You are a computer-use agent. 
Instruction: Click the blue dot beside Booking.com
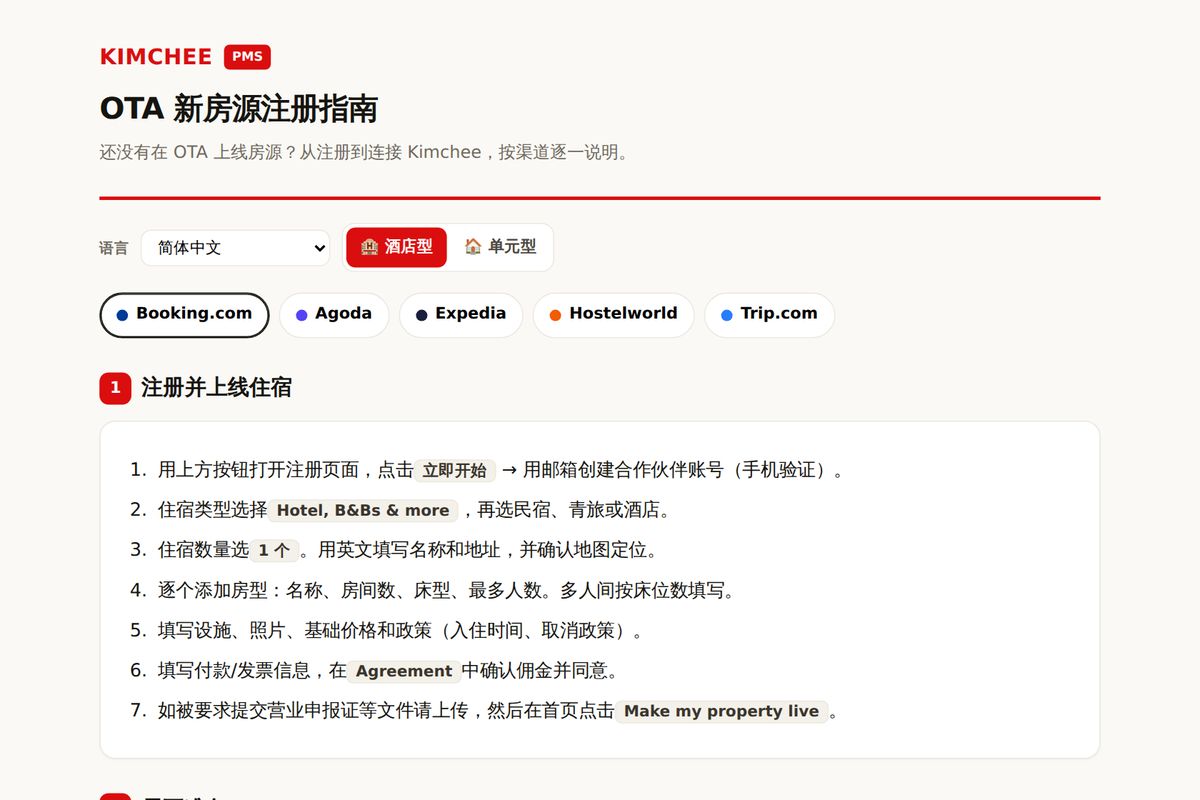pos(122,315)
